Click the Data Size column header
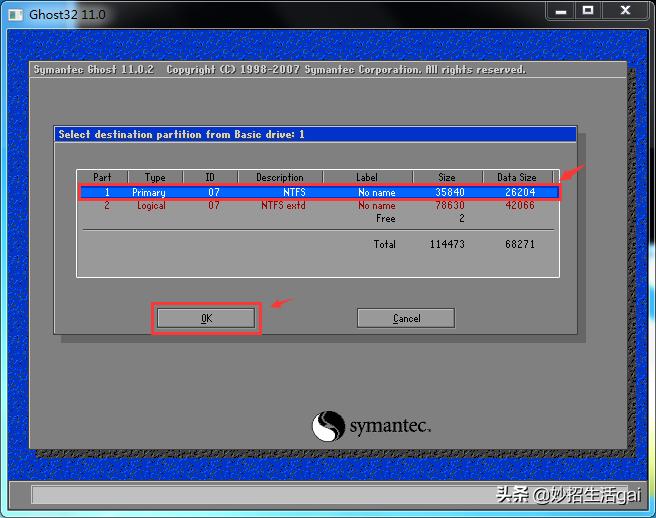Viewport: 656px width, 518px height. click(517, 177)
